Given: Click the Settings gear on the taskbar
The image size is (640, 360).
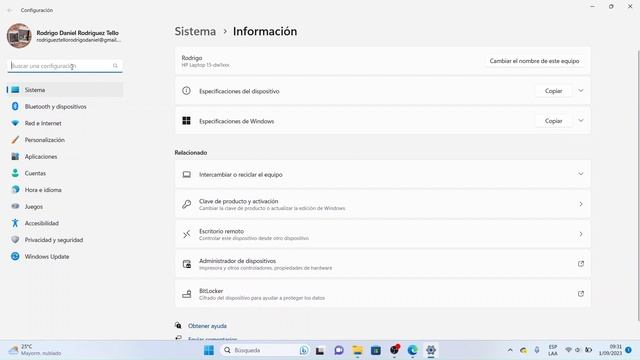Looking at the screenshot, I should click(x=431, y=350).
